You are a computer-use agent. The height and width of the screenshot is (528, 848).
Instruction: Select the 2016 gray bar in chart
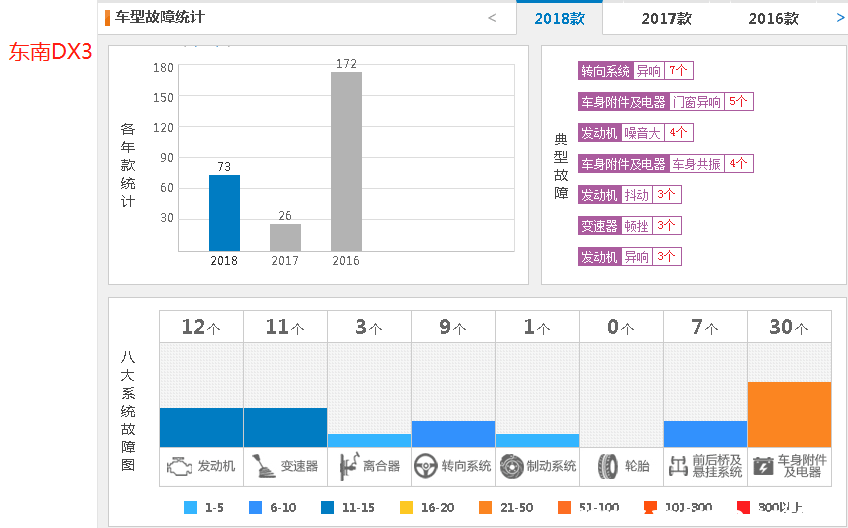tap(347, 162)
